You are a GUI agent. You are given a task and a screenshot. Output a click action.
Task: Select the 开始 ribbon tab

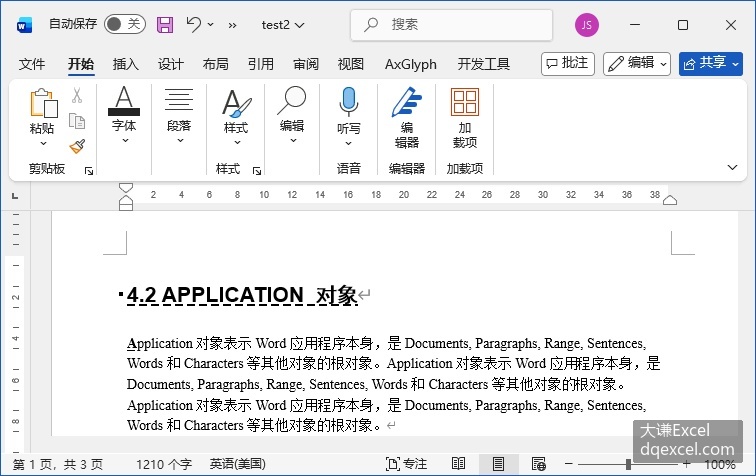[x=81, y=64]
